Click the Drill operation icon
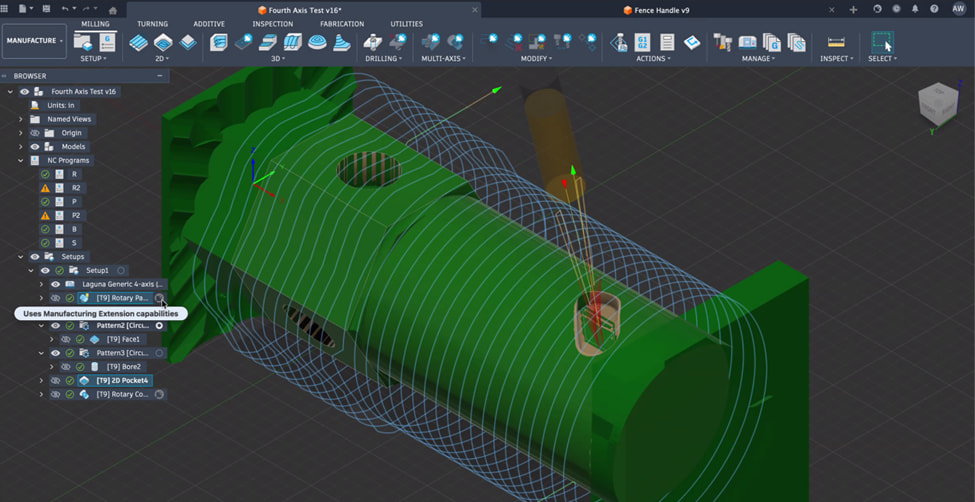975x502 pixels. click(373, 42)
